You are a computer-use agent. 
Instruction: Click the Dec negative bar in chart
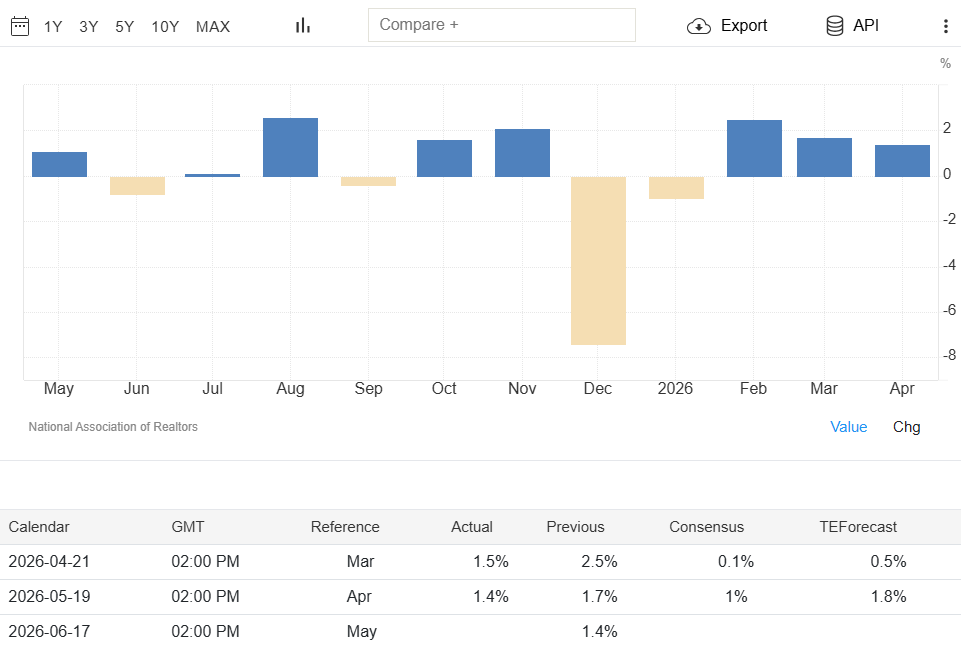click(598, 261)
